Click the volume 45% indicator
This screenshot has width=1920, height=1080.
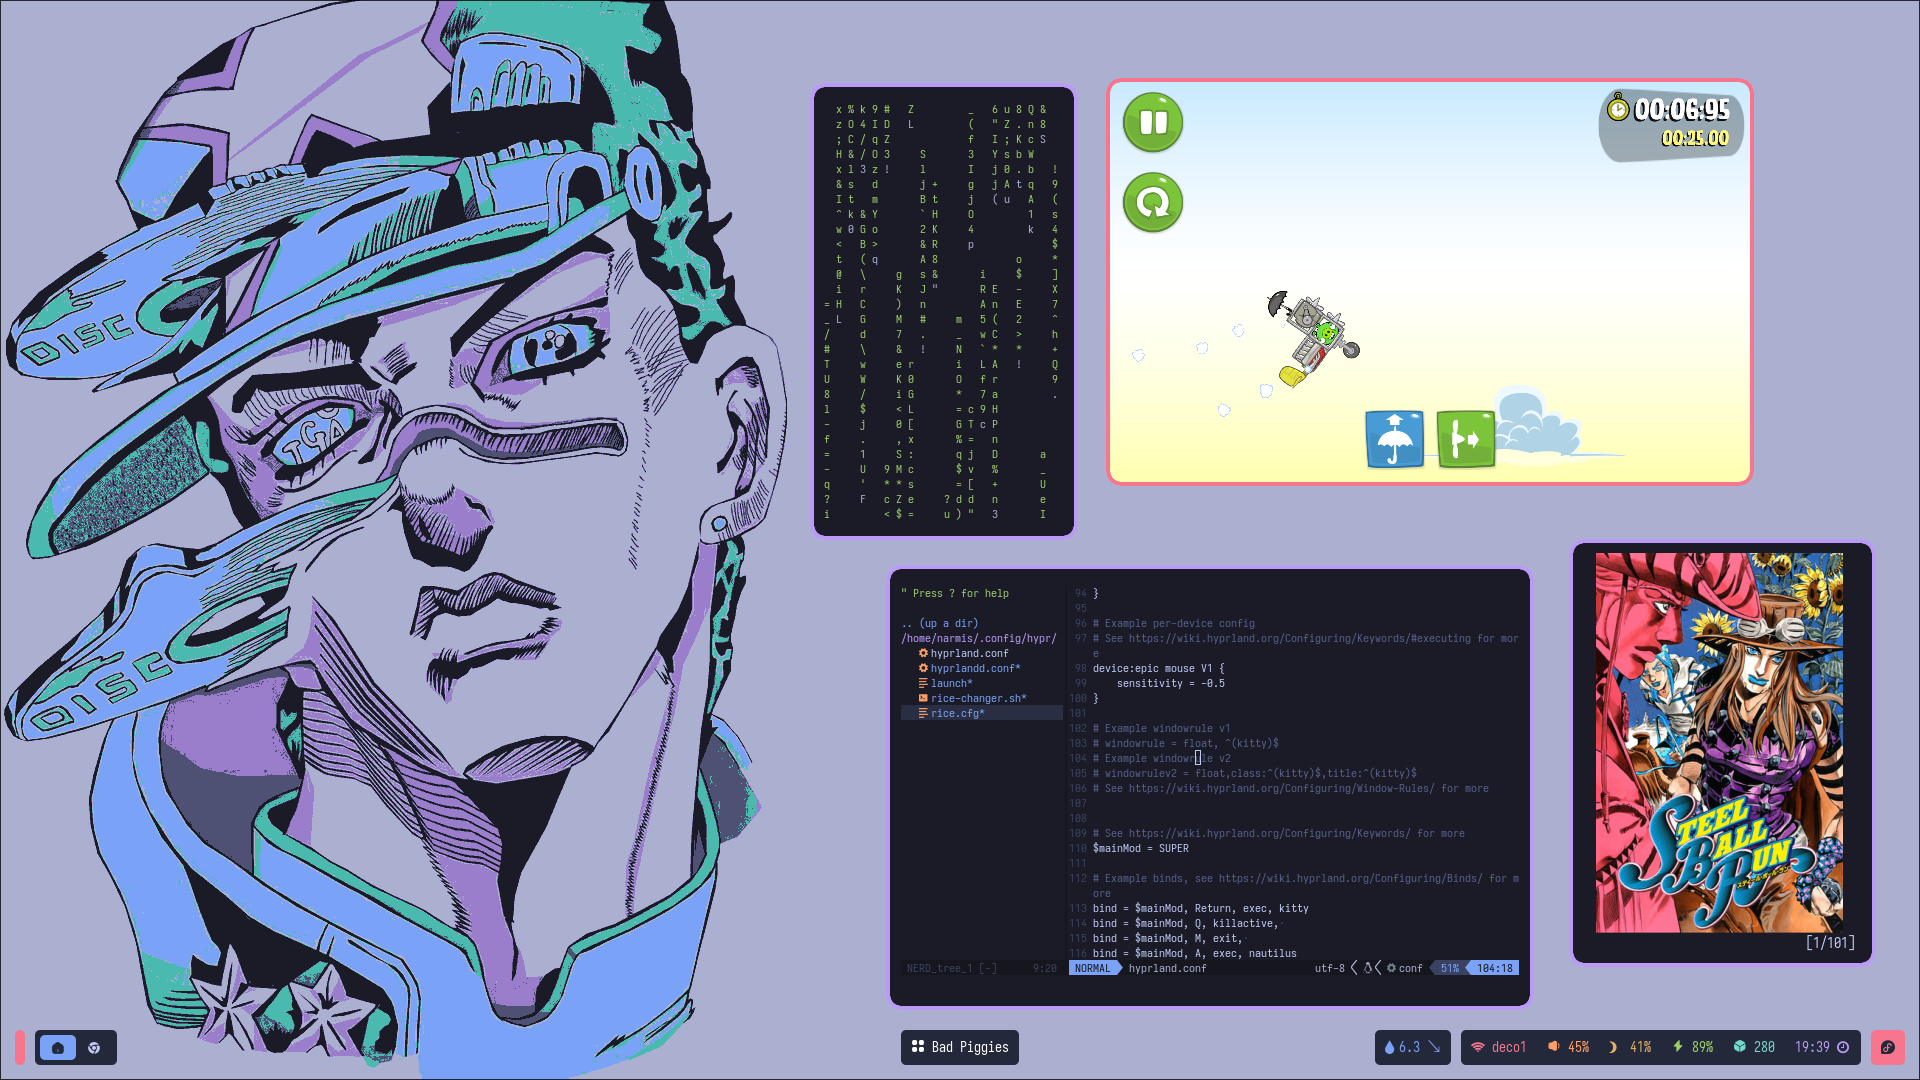[x=1568, y=1047]
